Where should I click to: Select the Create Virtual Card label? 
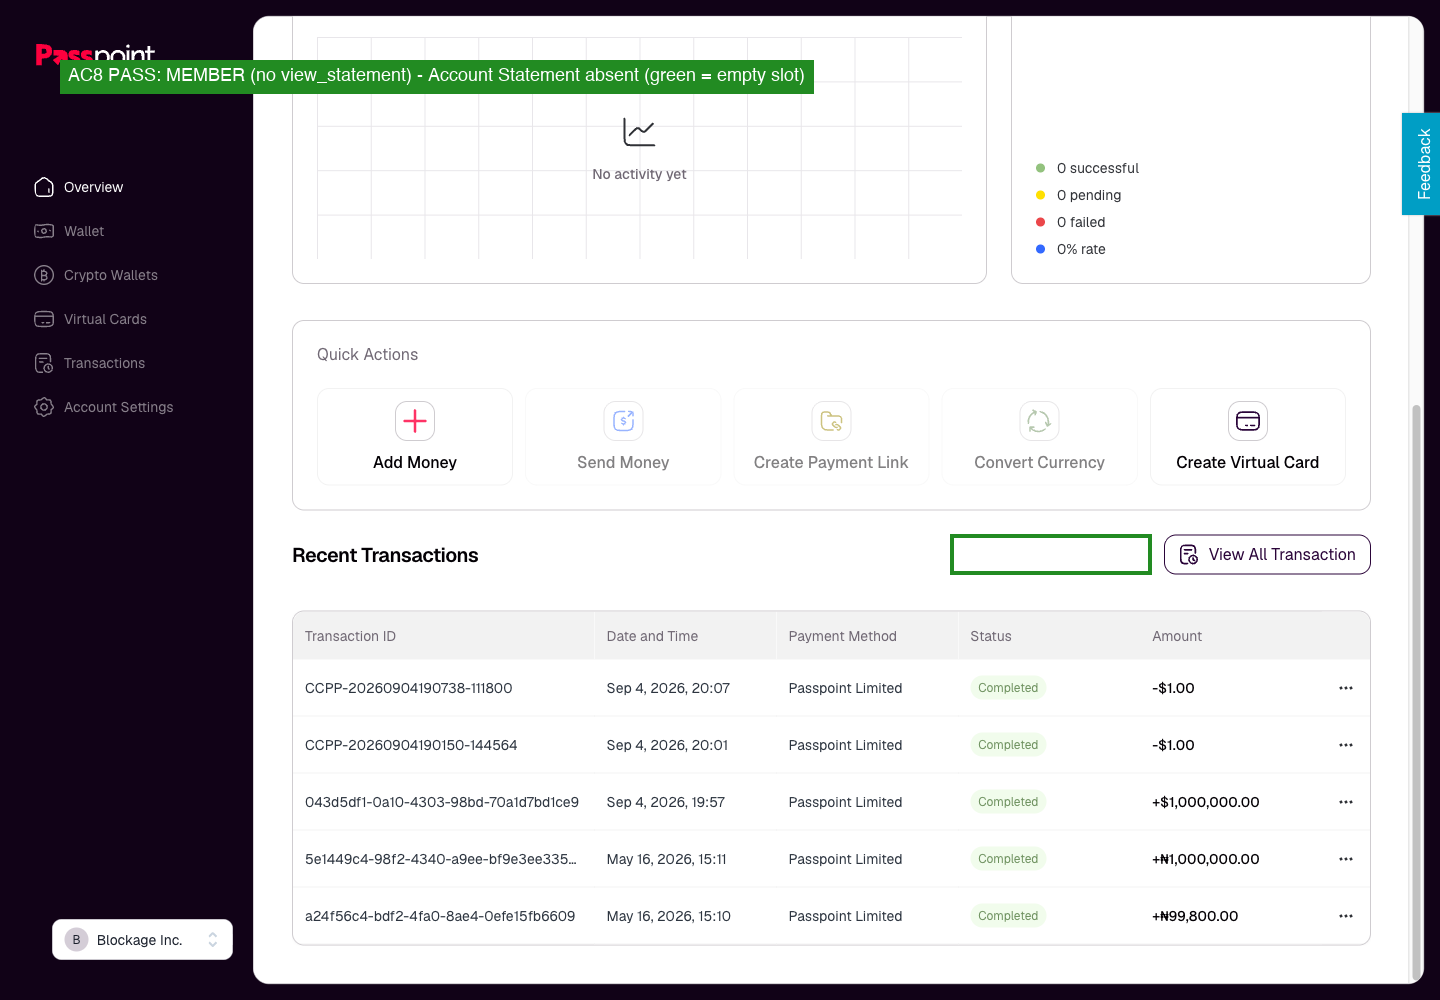1248,462
